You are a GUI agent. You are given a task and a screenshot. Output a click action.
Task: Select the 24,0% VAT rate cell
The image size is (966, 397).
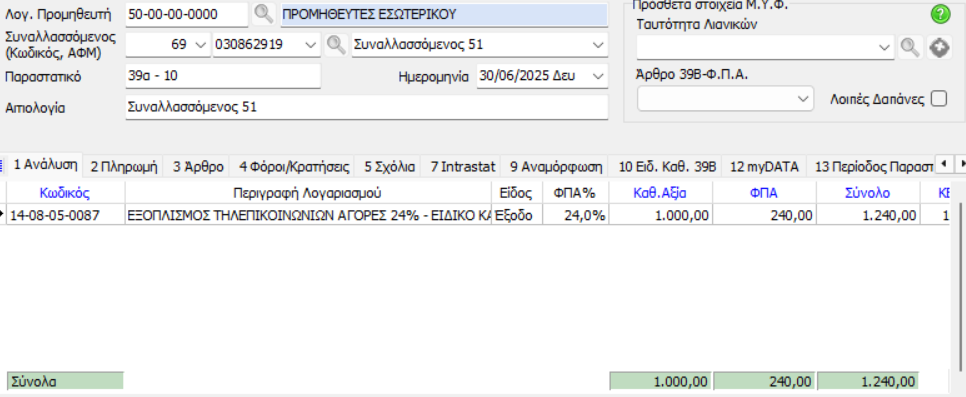pos(575,215)
